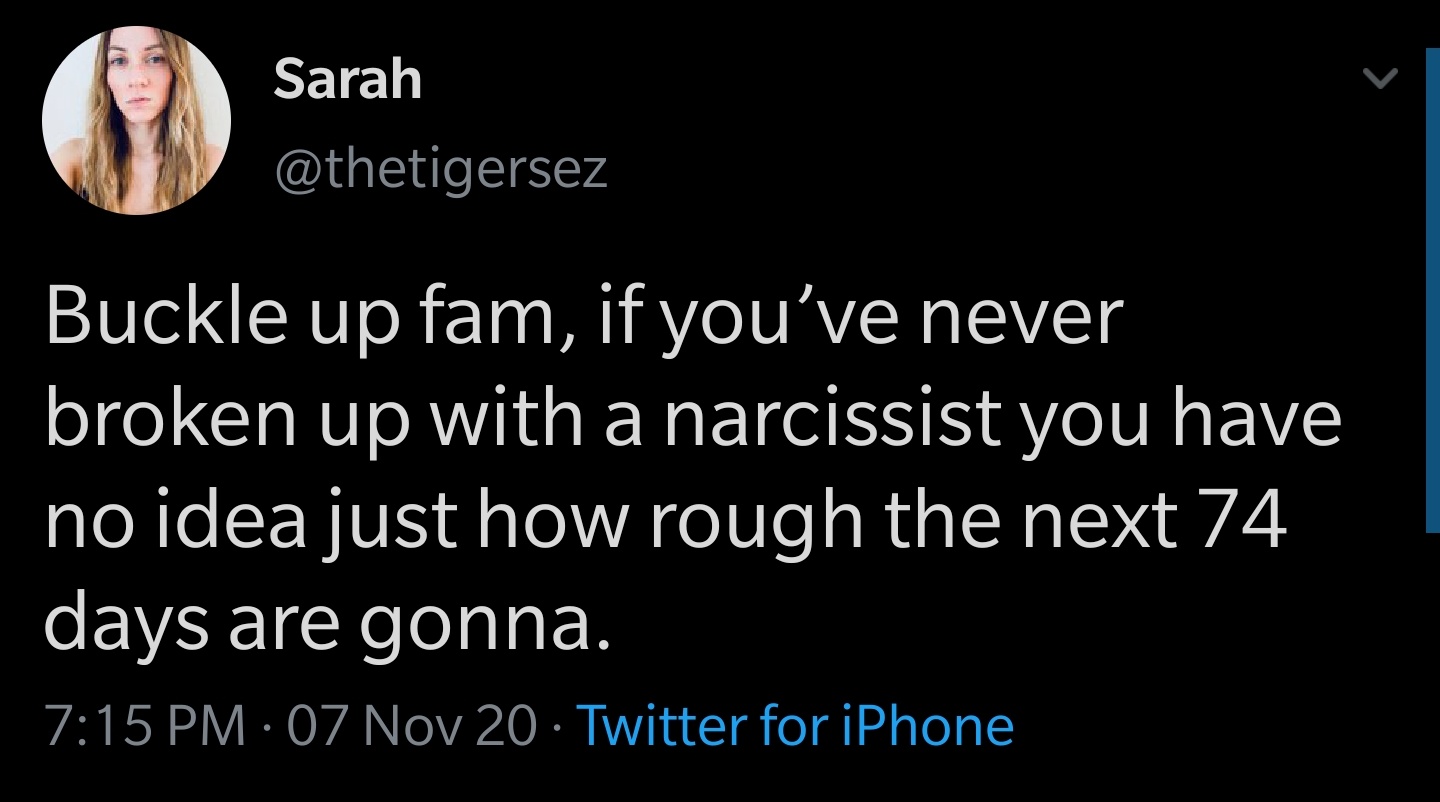Click the opening phrase "Buckle up fam"
1440x802 pixels.
(x=295, y=319)
